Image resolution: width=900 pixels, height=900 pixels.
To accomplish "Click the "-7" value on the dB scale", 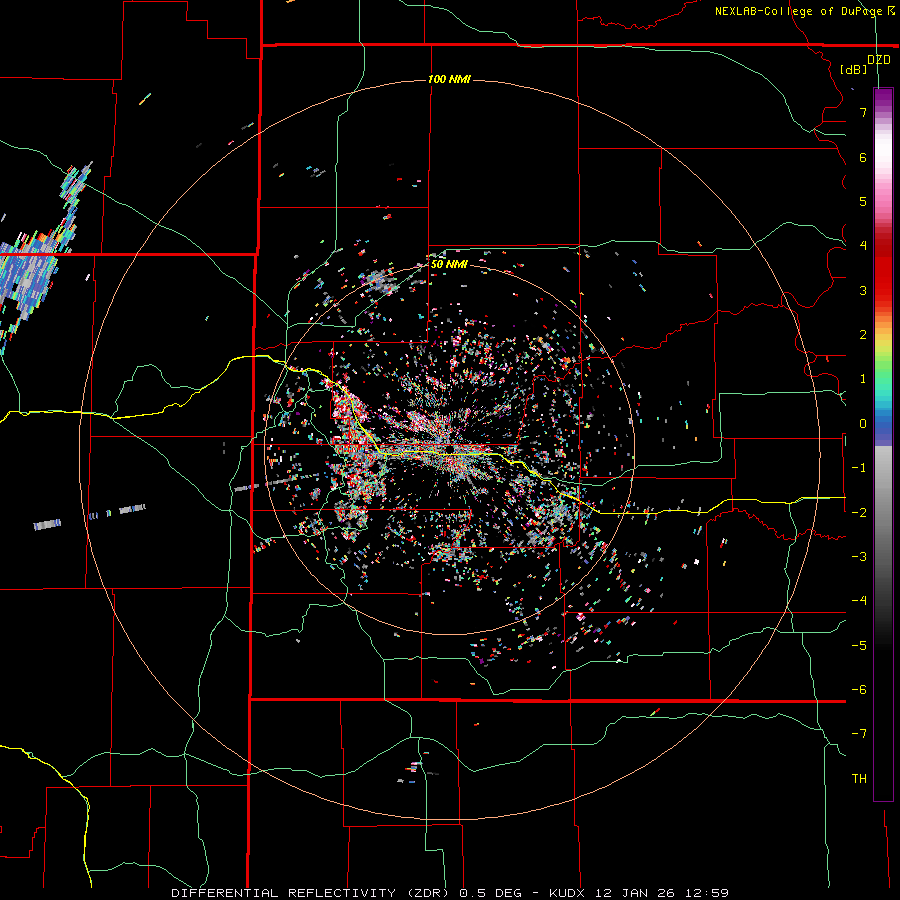I will 859,734.
